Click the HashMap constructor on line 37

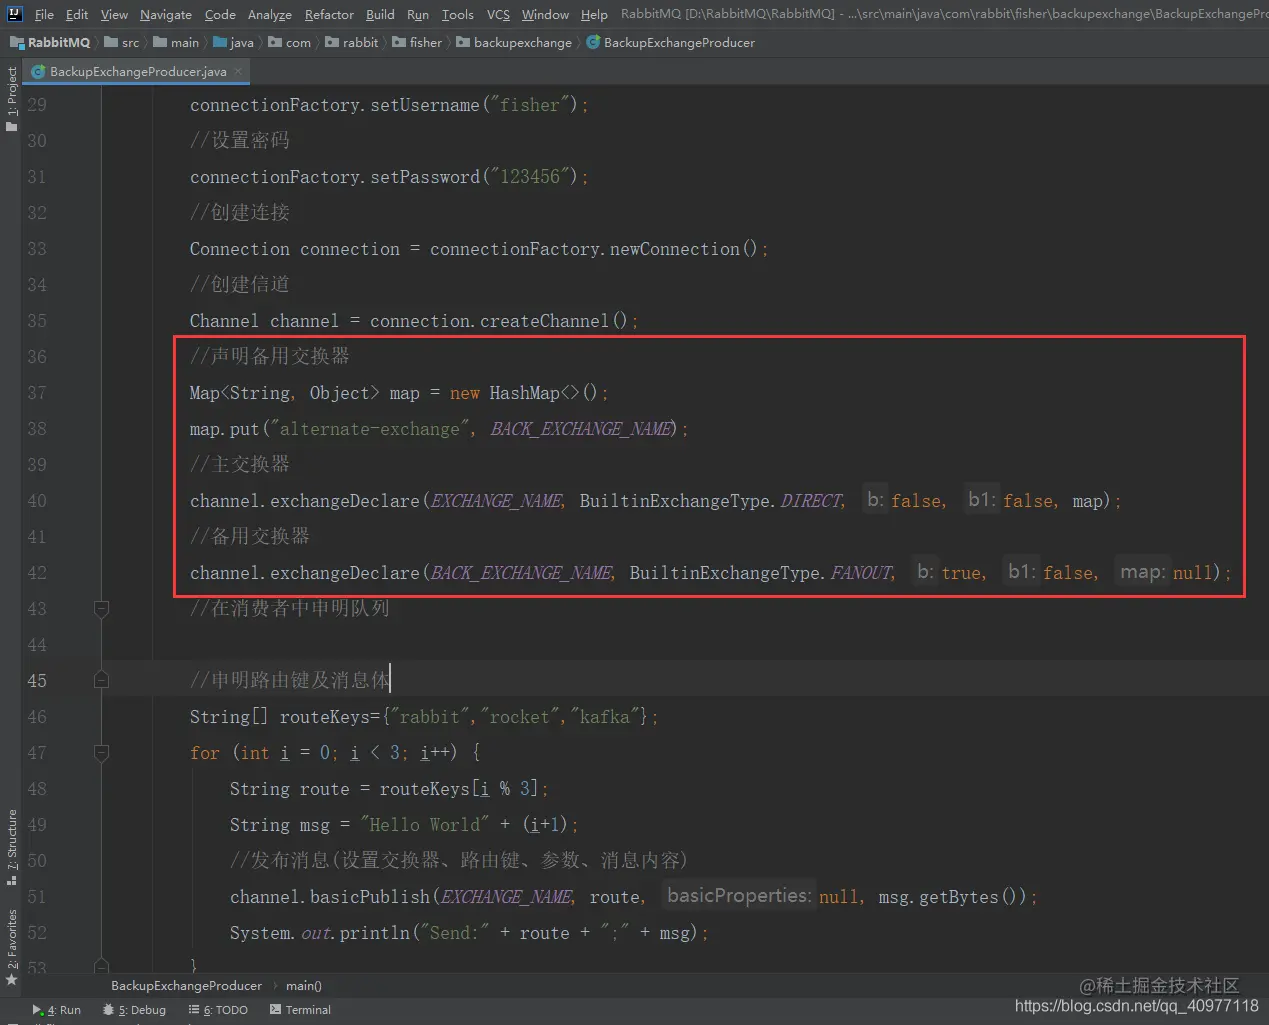click(x=543, y=393)
